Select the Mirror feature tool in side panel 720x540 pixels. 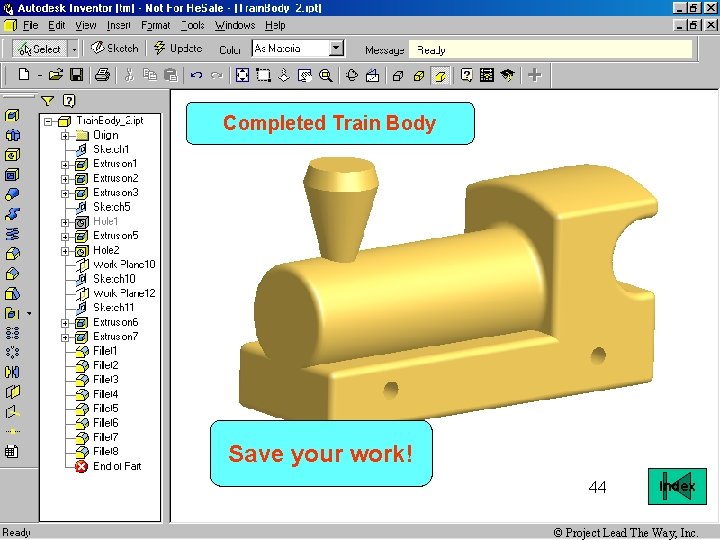click(12, 371)
